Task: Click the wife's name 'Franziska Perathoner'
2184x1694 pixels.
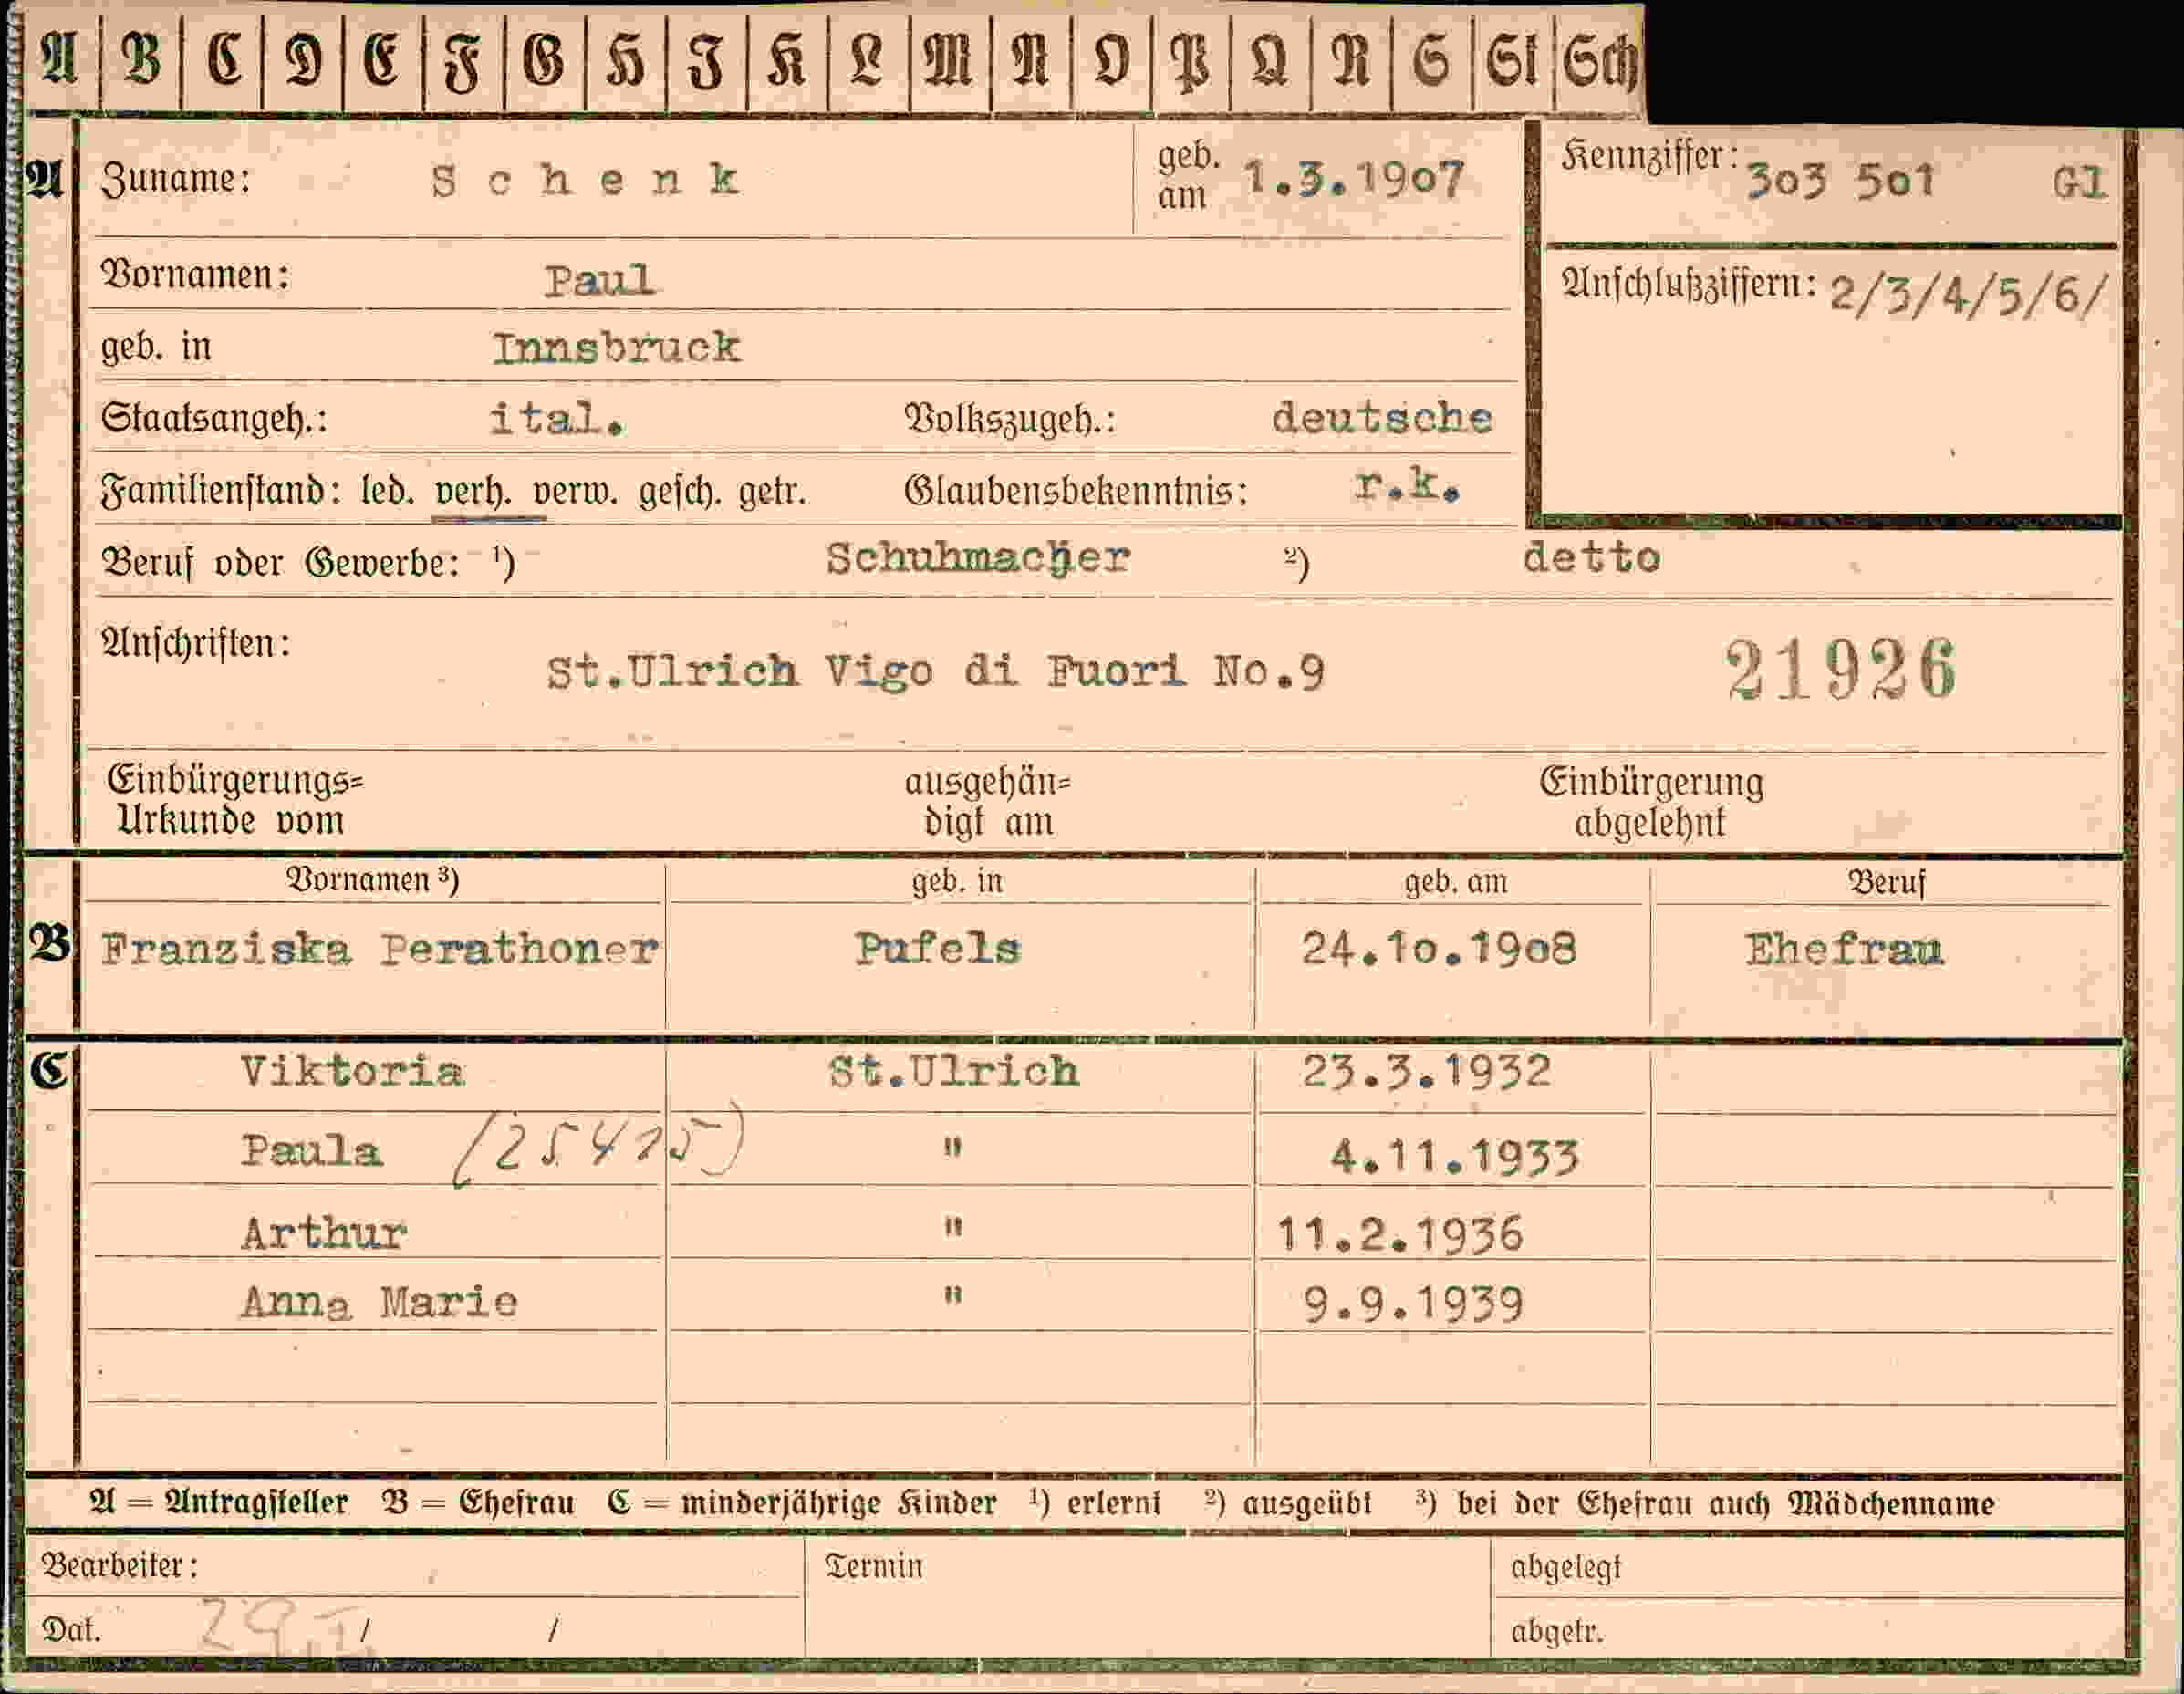Action: (x=379, y=949)
